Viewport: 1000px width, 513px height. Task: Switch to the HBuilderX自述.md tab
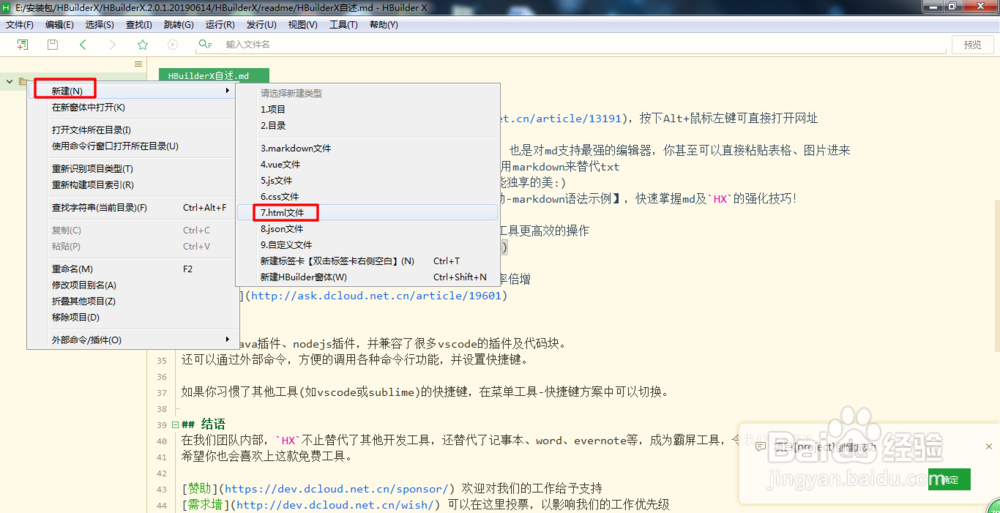[214, 75]
